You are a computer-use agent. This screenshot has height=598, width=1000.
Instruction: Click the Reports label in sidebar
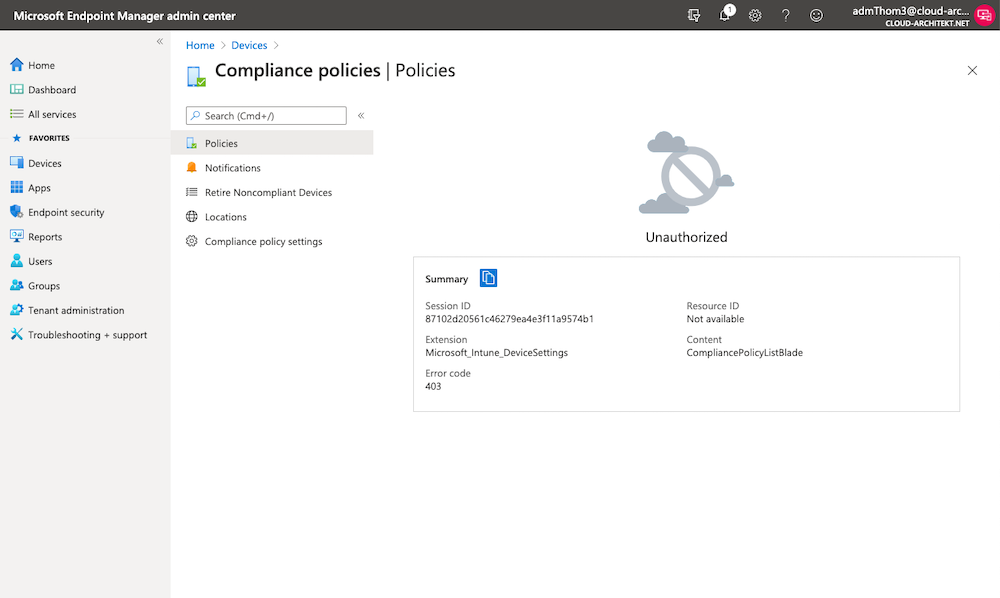pos(45,237)
